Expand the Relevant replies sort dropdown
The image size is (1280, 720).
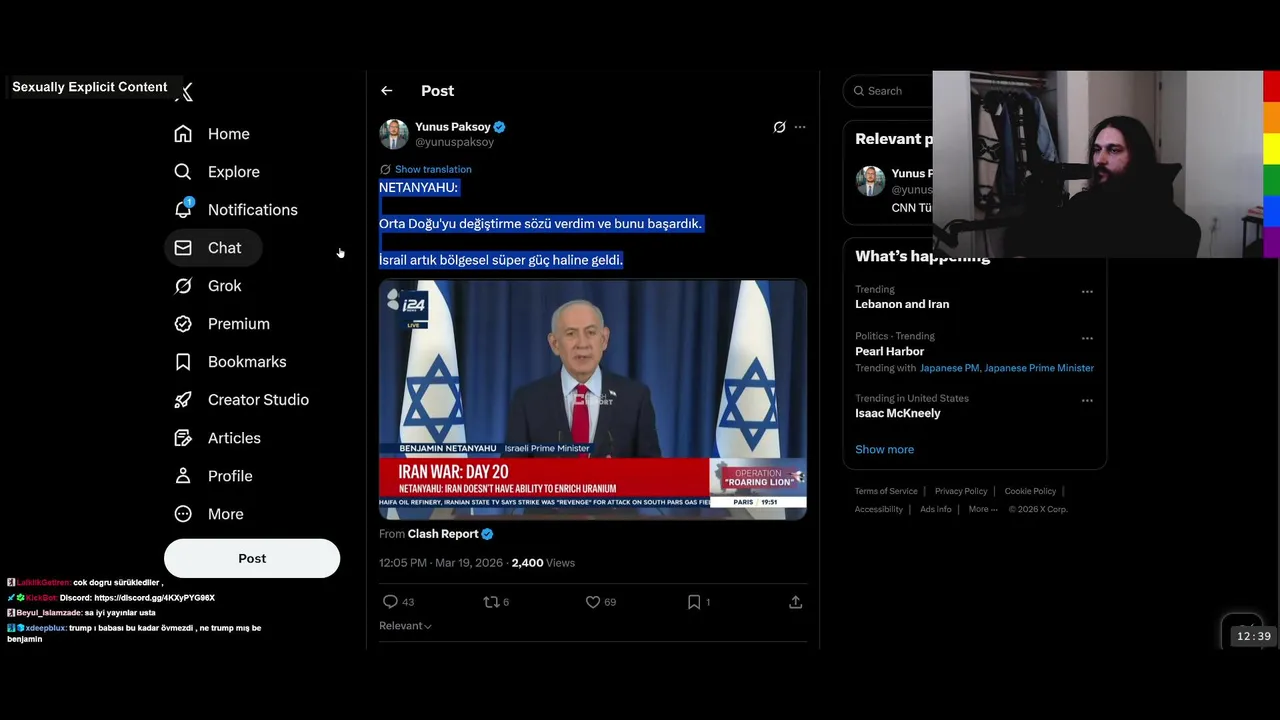coord(405,626)
